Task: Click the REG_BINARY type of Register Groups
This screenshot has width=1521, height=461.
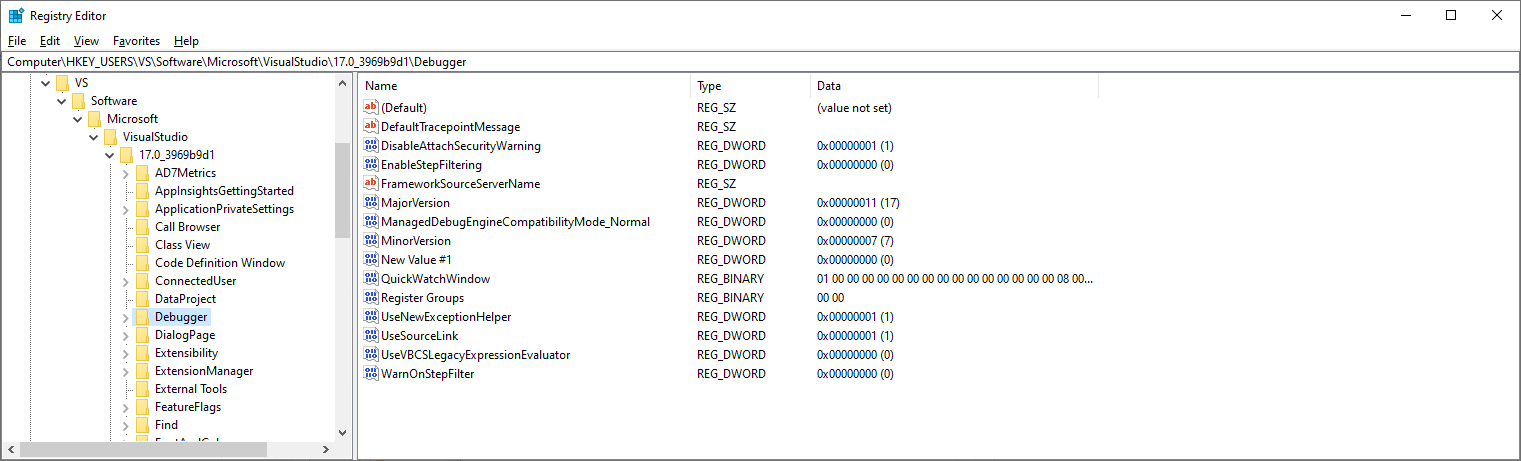Action: 730,297
